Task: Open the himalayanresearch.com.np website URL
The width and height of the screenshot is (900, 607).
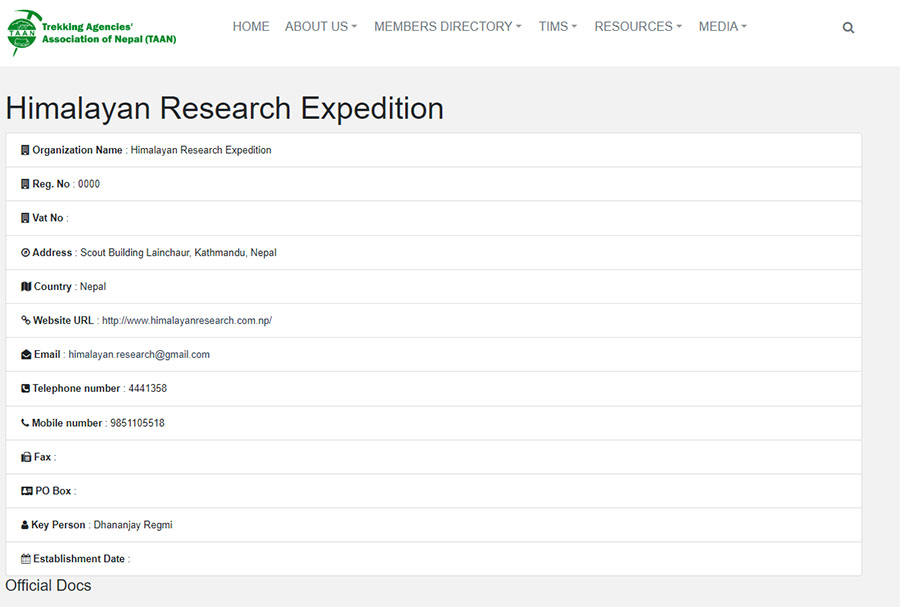Action: point(187,321)
